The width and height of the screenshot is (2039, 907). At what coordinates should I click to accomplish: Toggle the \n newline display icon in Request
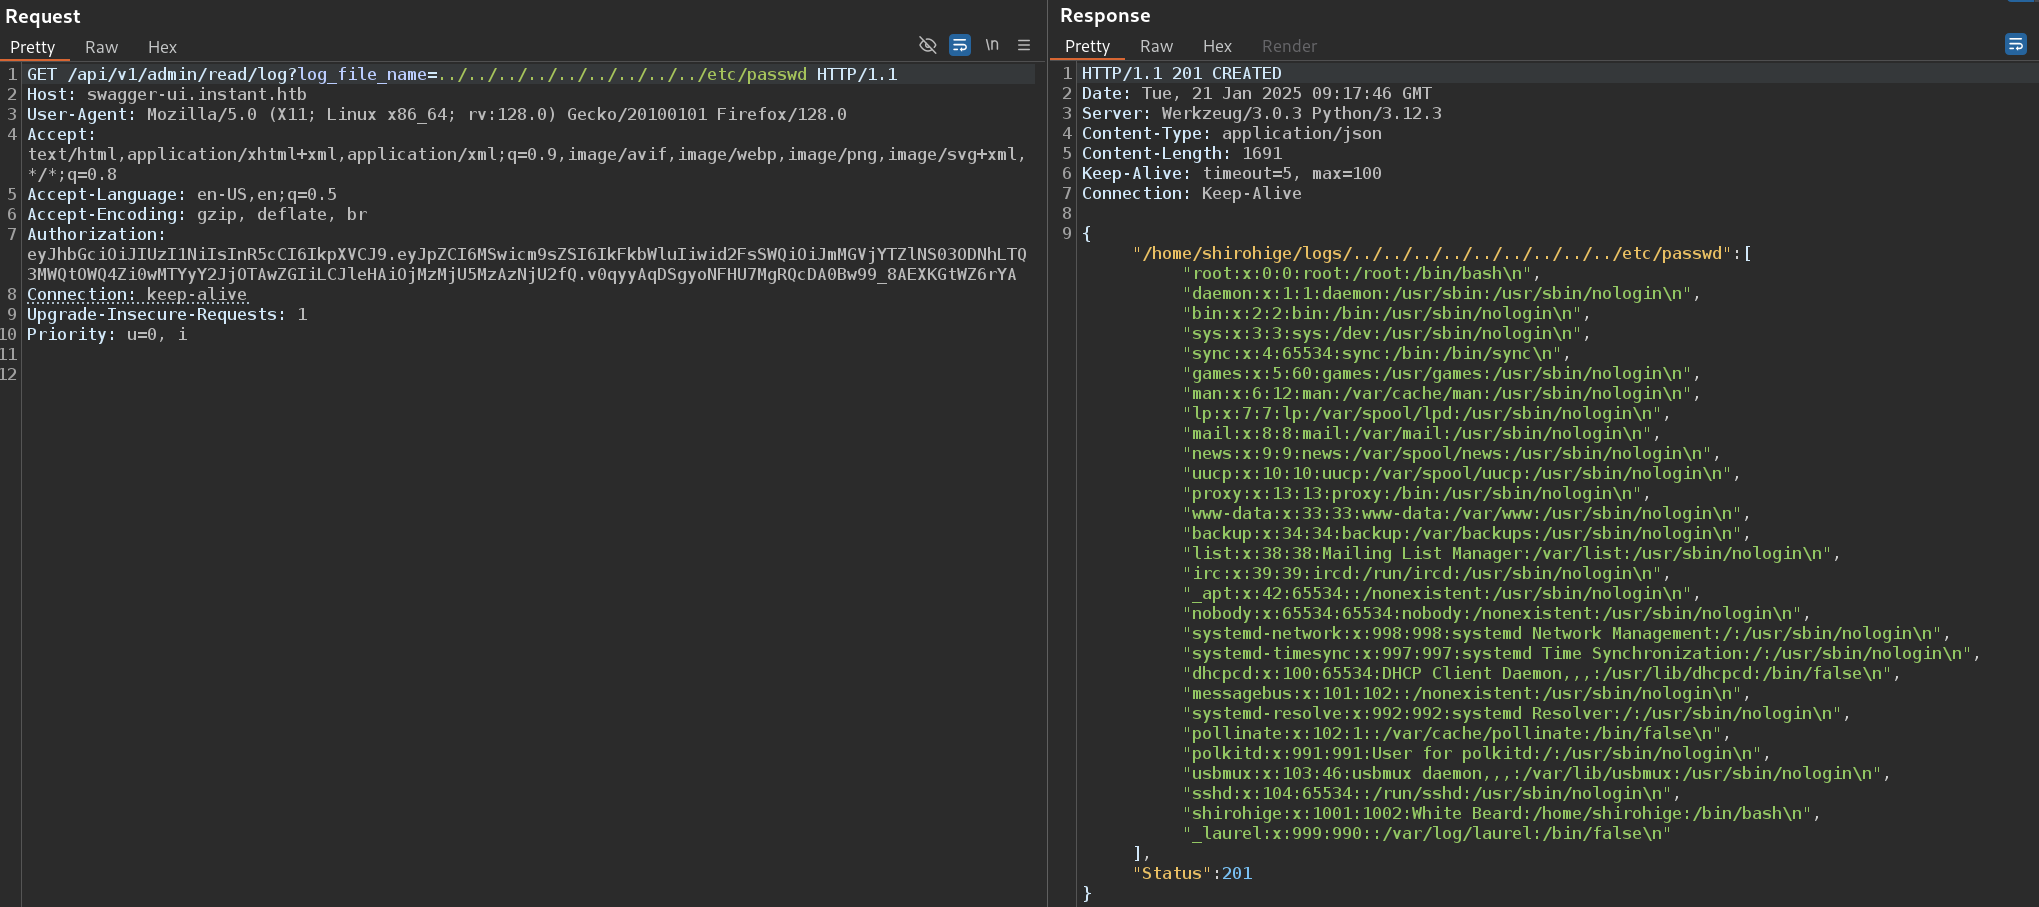[992, 45]
